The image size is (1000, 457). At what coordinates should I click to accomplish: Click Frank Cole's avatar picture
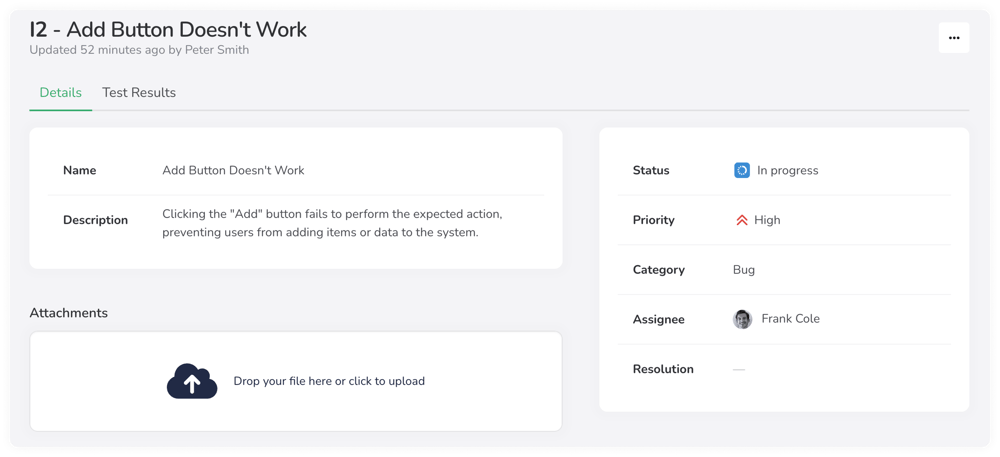pyautogui.click(x=742, y=319)
